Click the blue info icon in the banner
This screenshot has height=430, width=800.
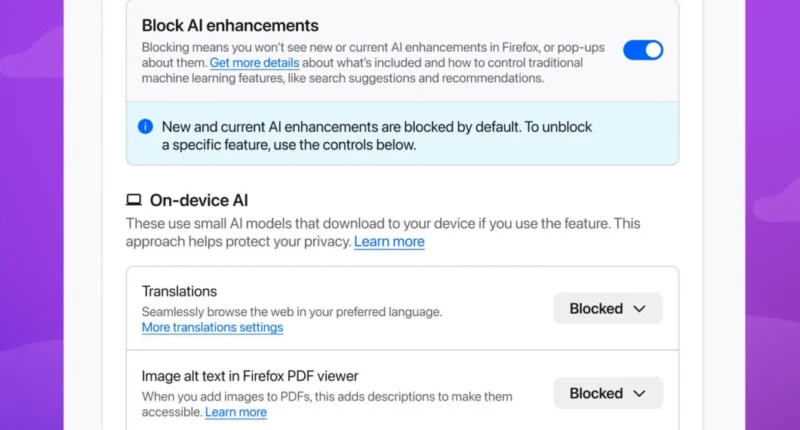click(145, 127)
